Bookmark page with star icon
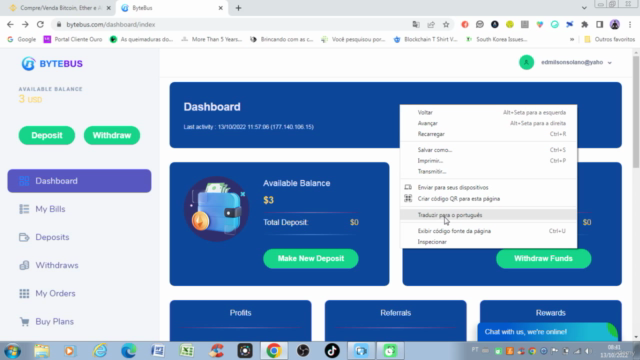This screenshot has height=360, width=640. point(446,24)
